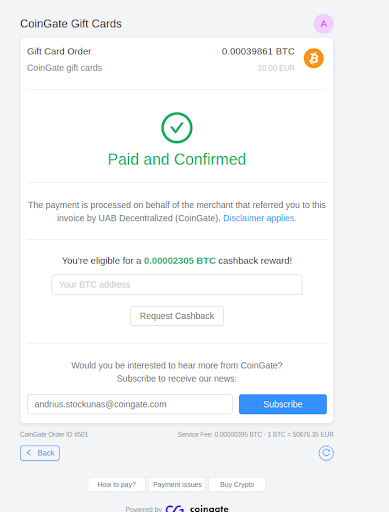Image resolution: width=389 pixels, height=512 pixels.
Task: Click the green checkmark confirmation icon
Action: pyautogui.click(x=177, y=128)
